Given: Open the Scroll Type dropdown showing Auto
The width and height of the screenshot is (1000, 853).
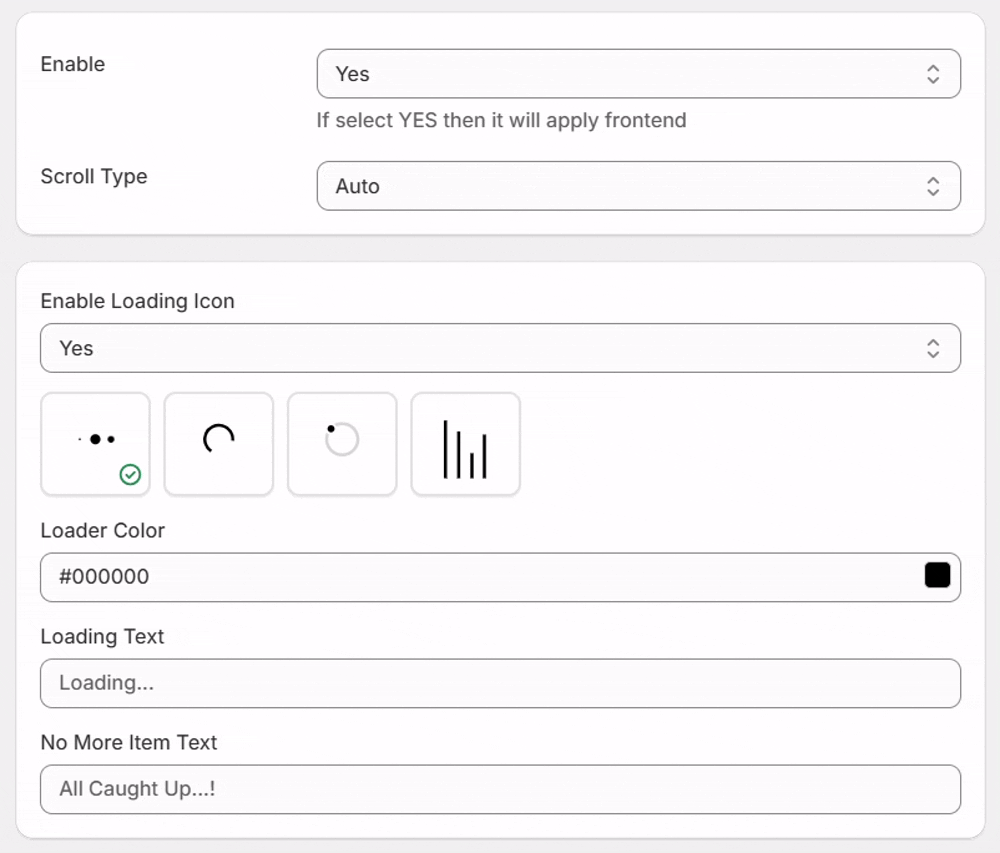Looking at the screenshot, I should [x=638, y=186].
